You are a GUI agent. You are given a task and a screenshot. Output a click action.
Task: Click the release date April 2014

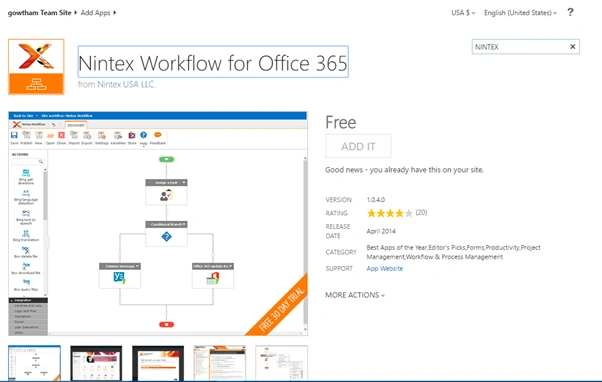[381, 231]
